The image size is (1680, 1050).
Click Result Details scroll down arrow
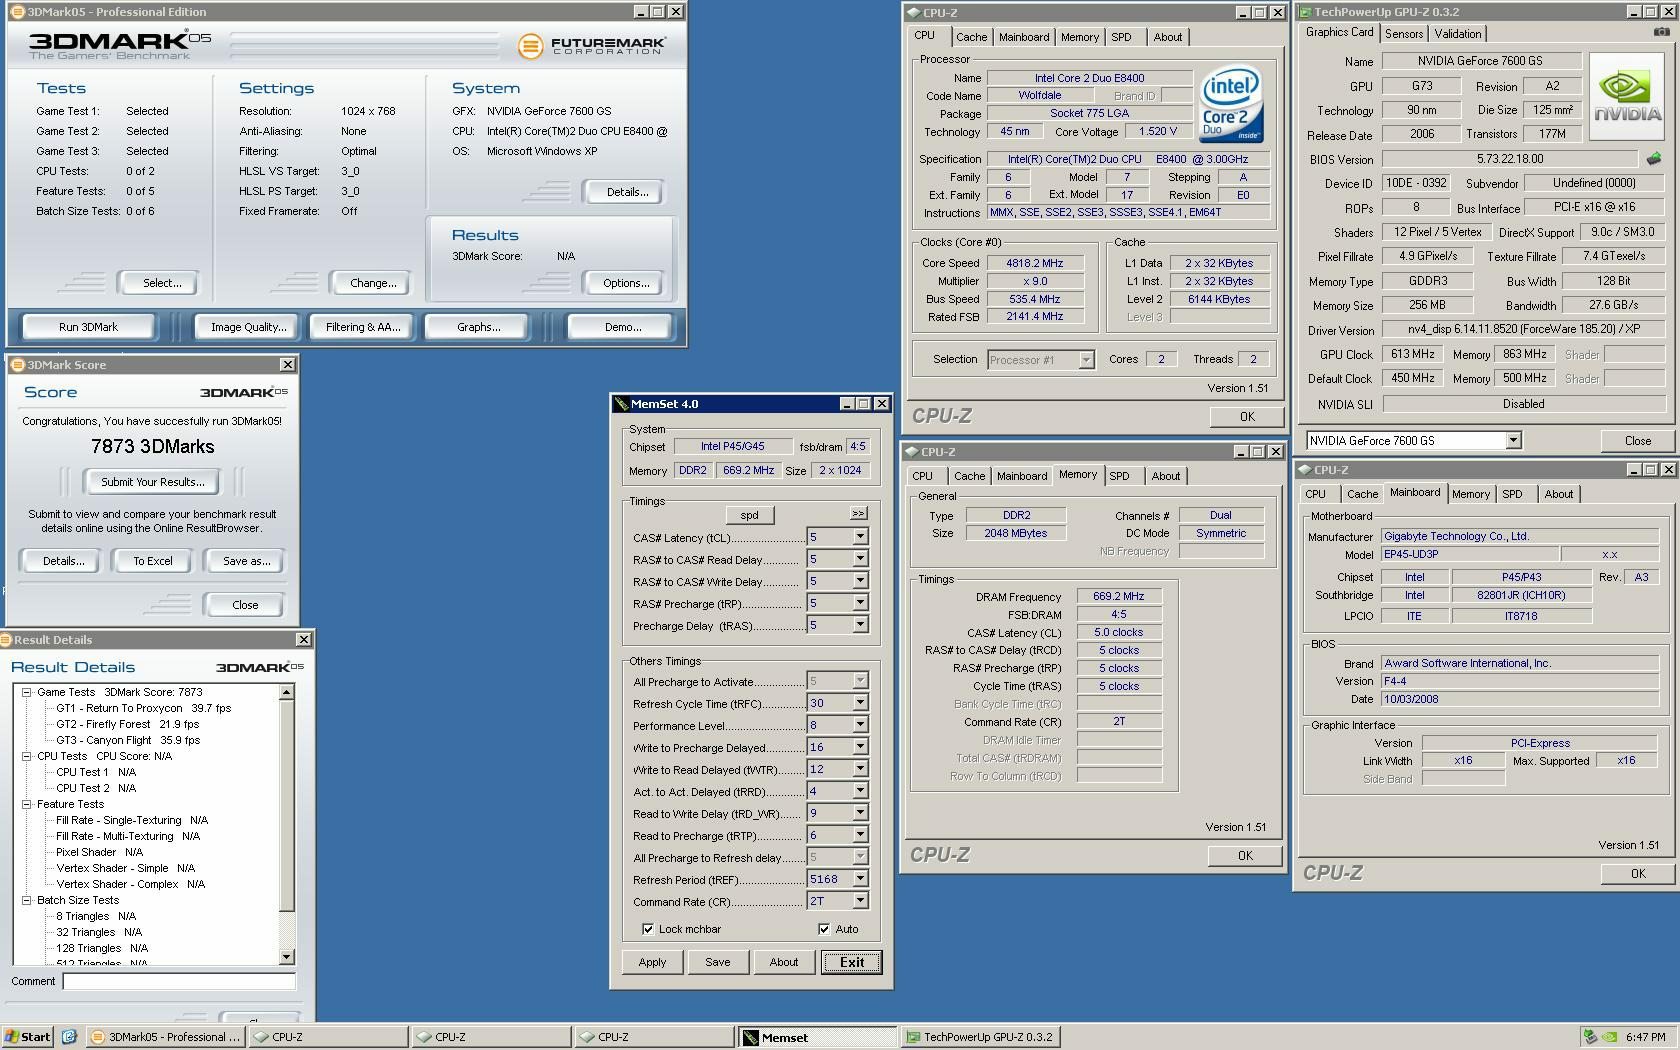[287, 957]
